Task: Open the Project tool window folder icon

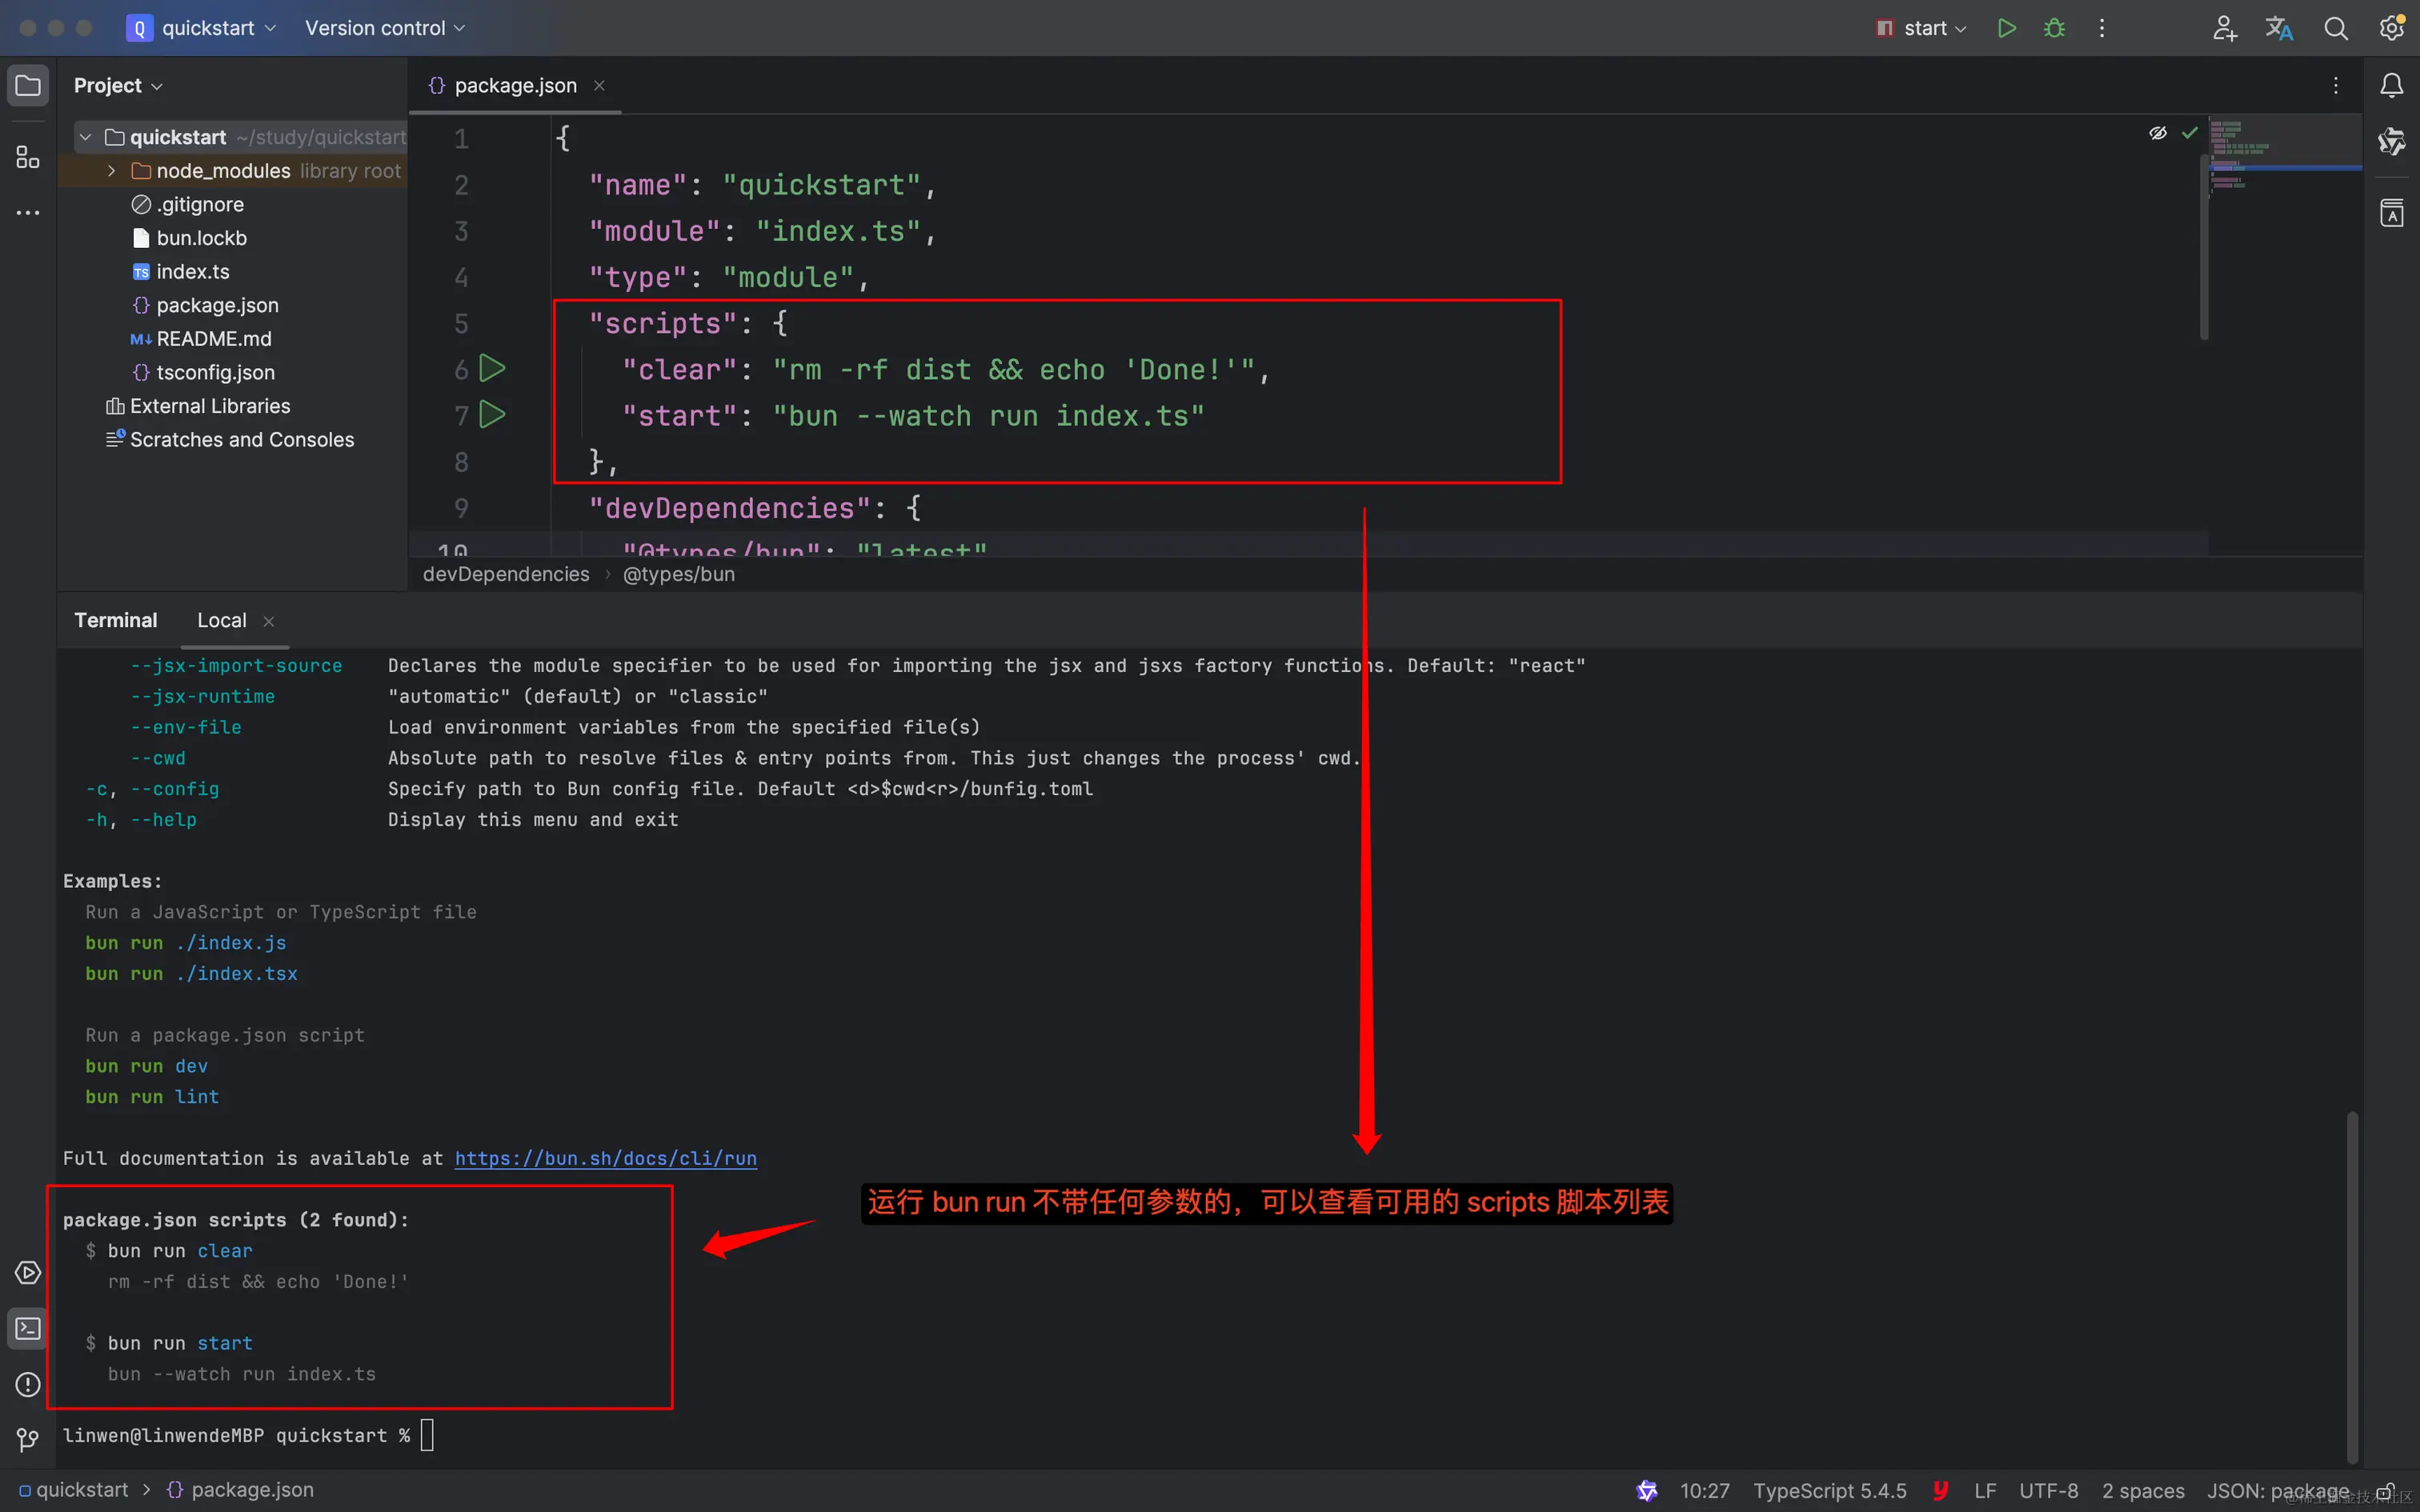Action: click(x=28, y=86)
